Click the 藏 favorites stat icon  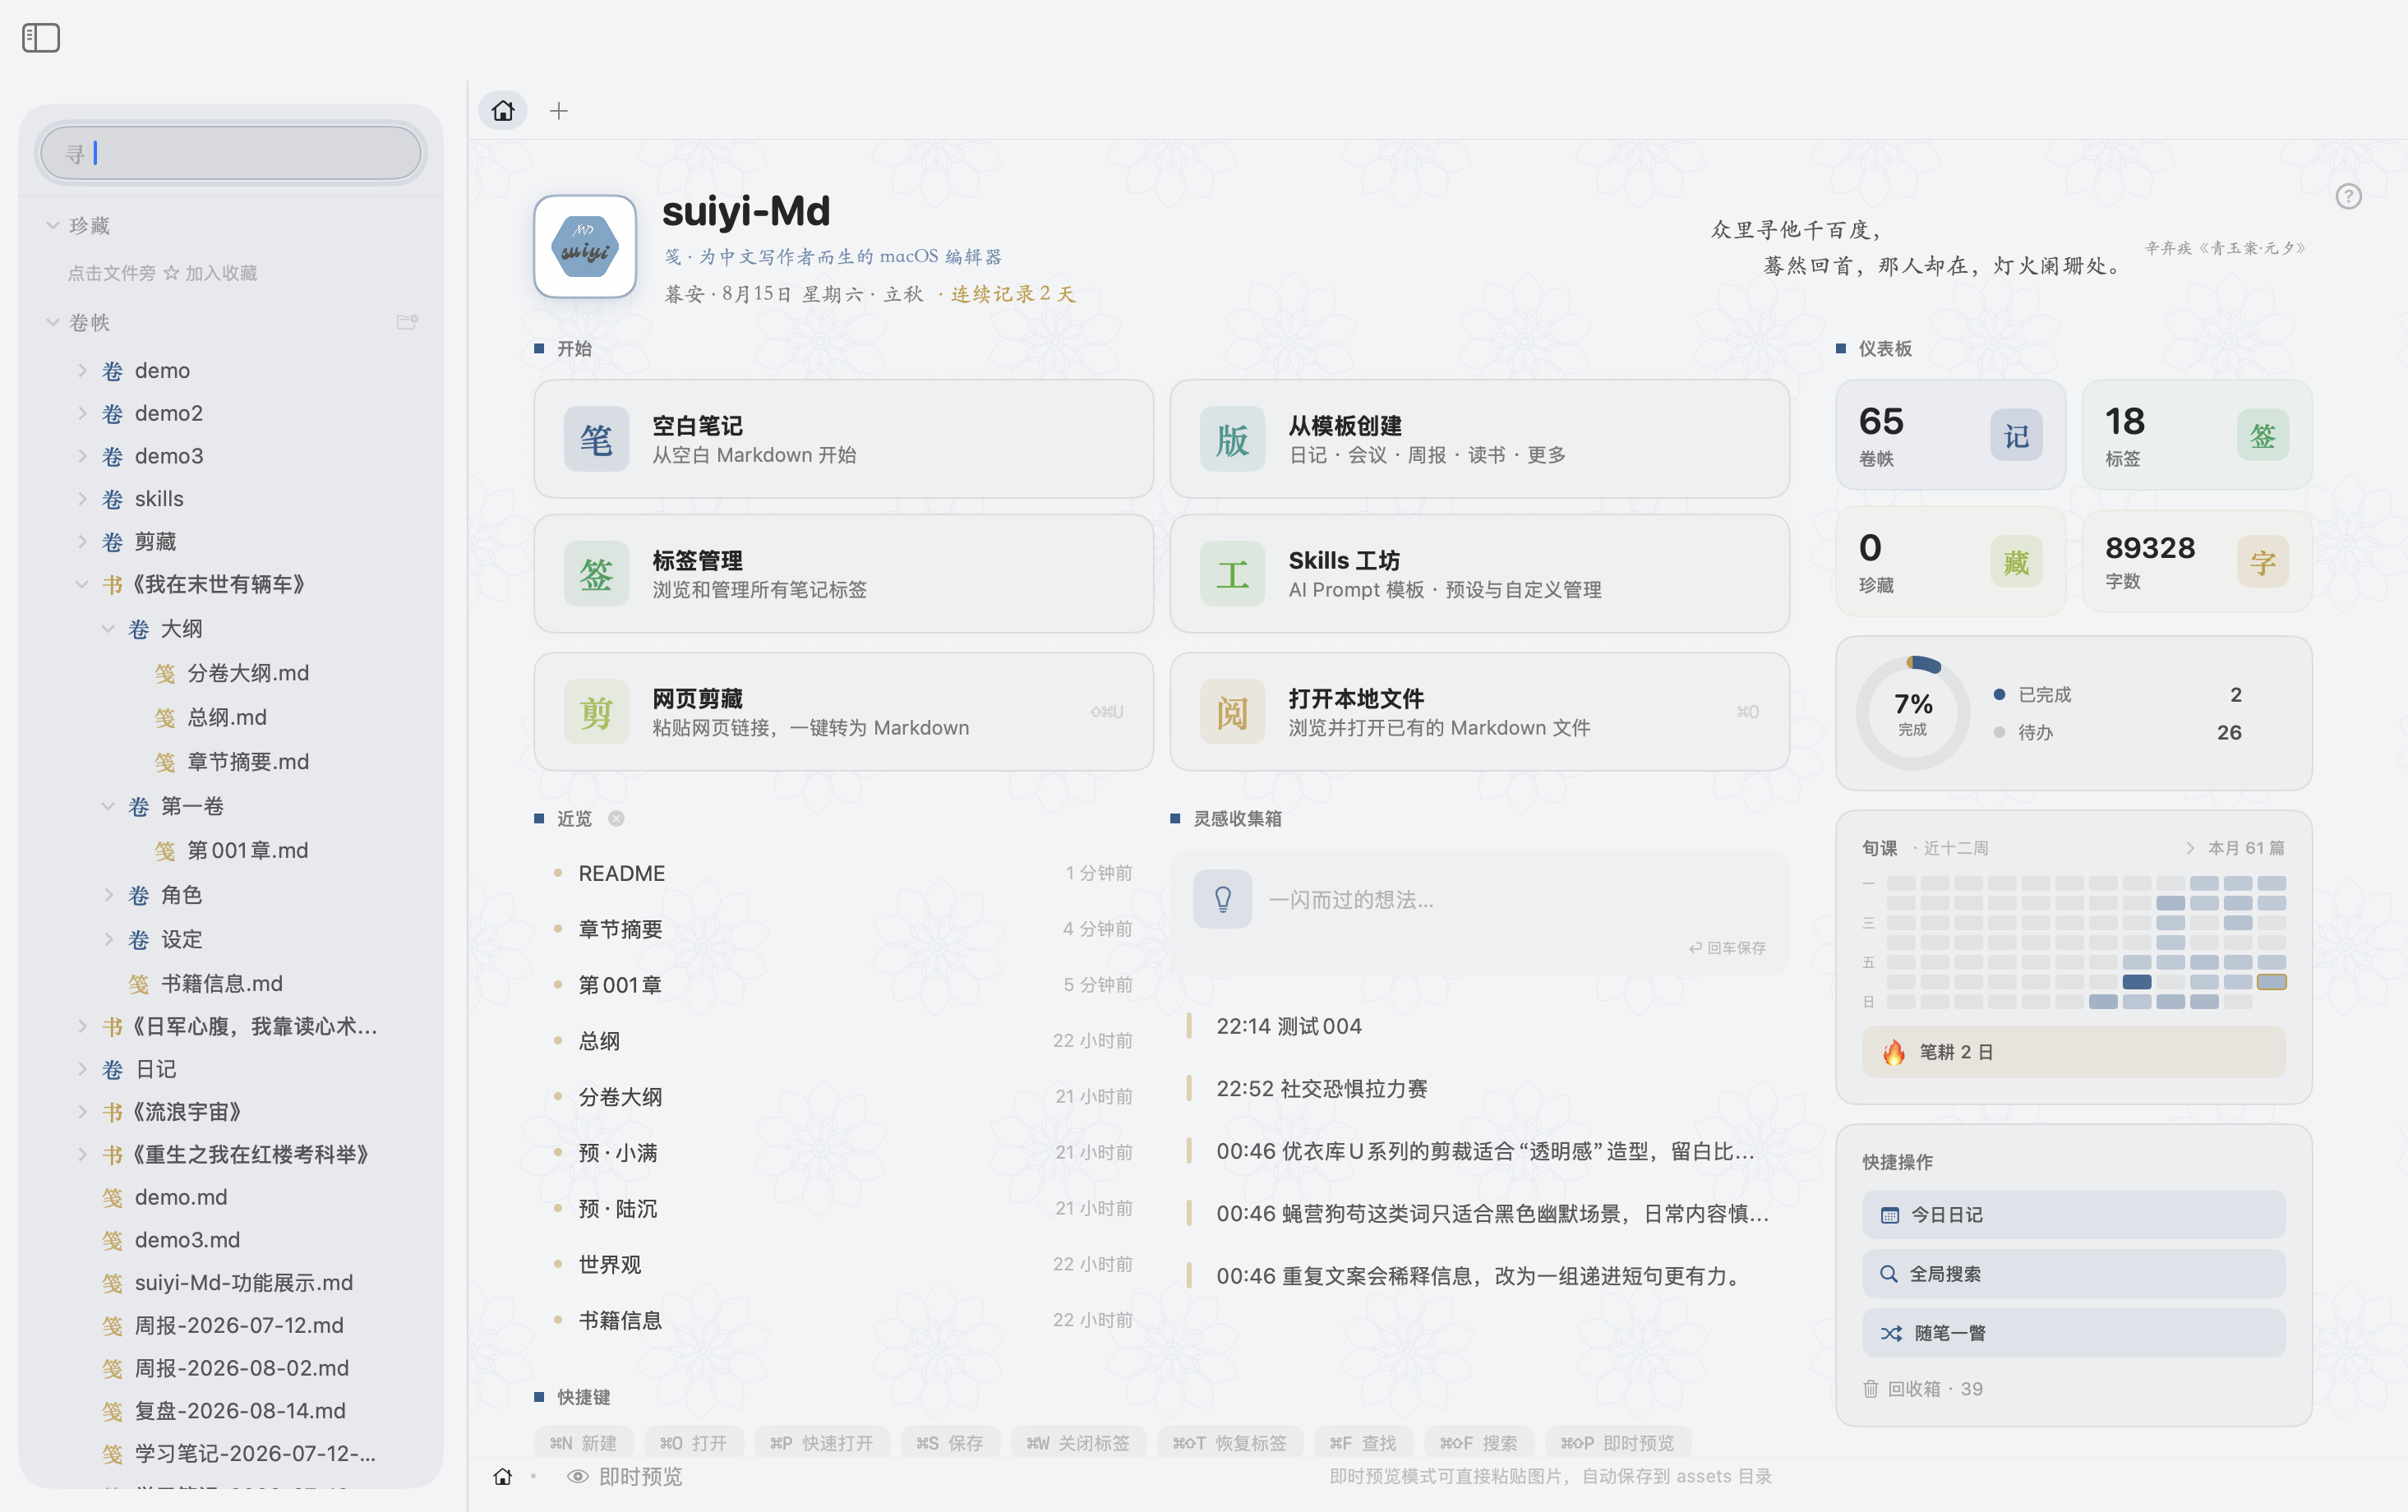click(x=2016, y=562)
